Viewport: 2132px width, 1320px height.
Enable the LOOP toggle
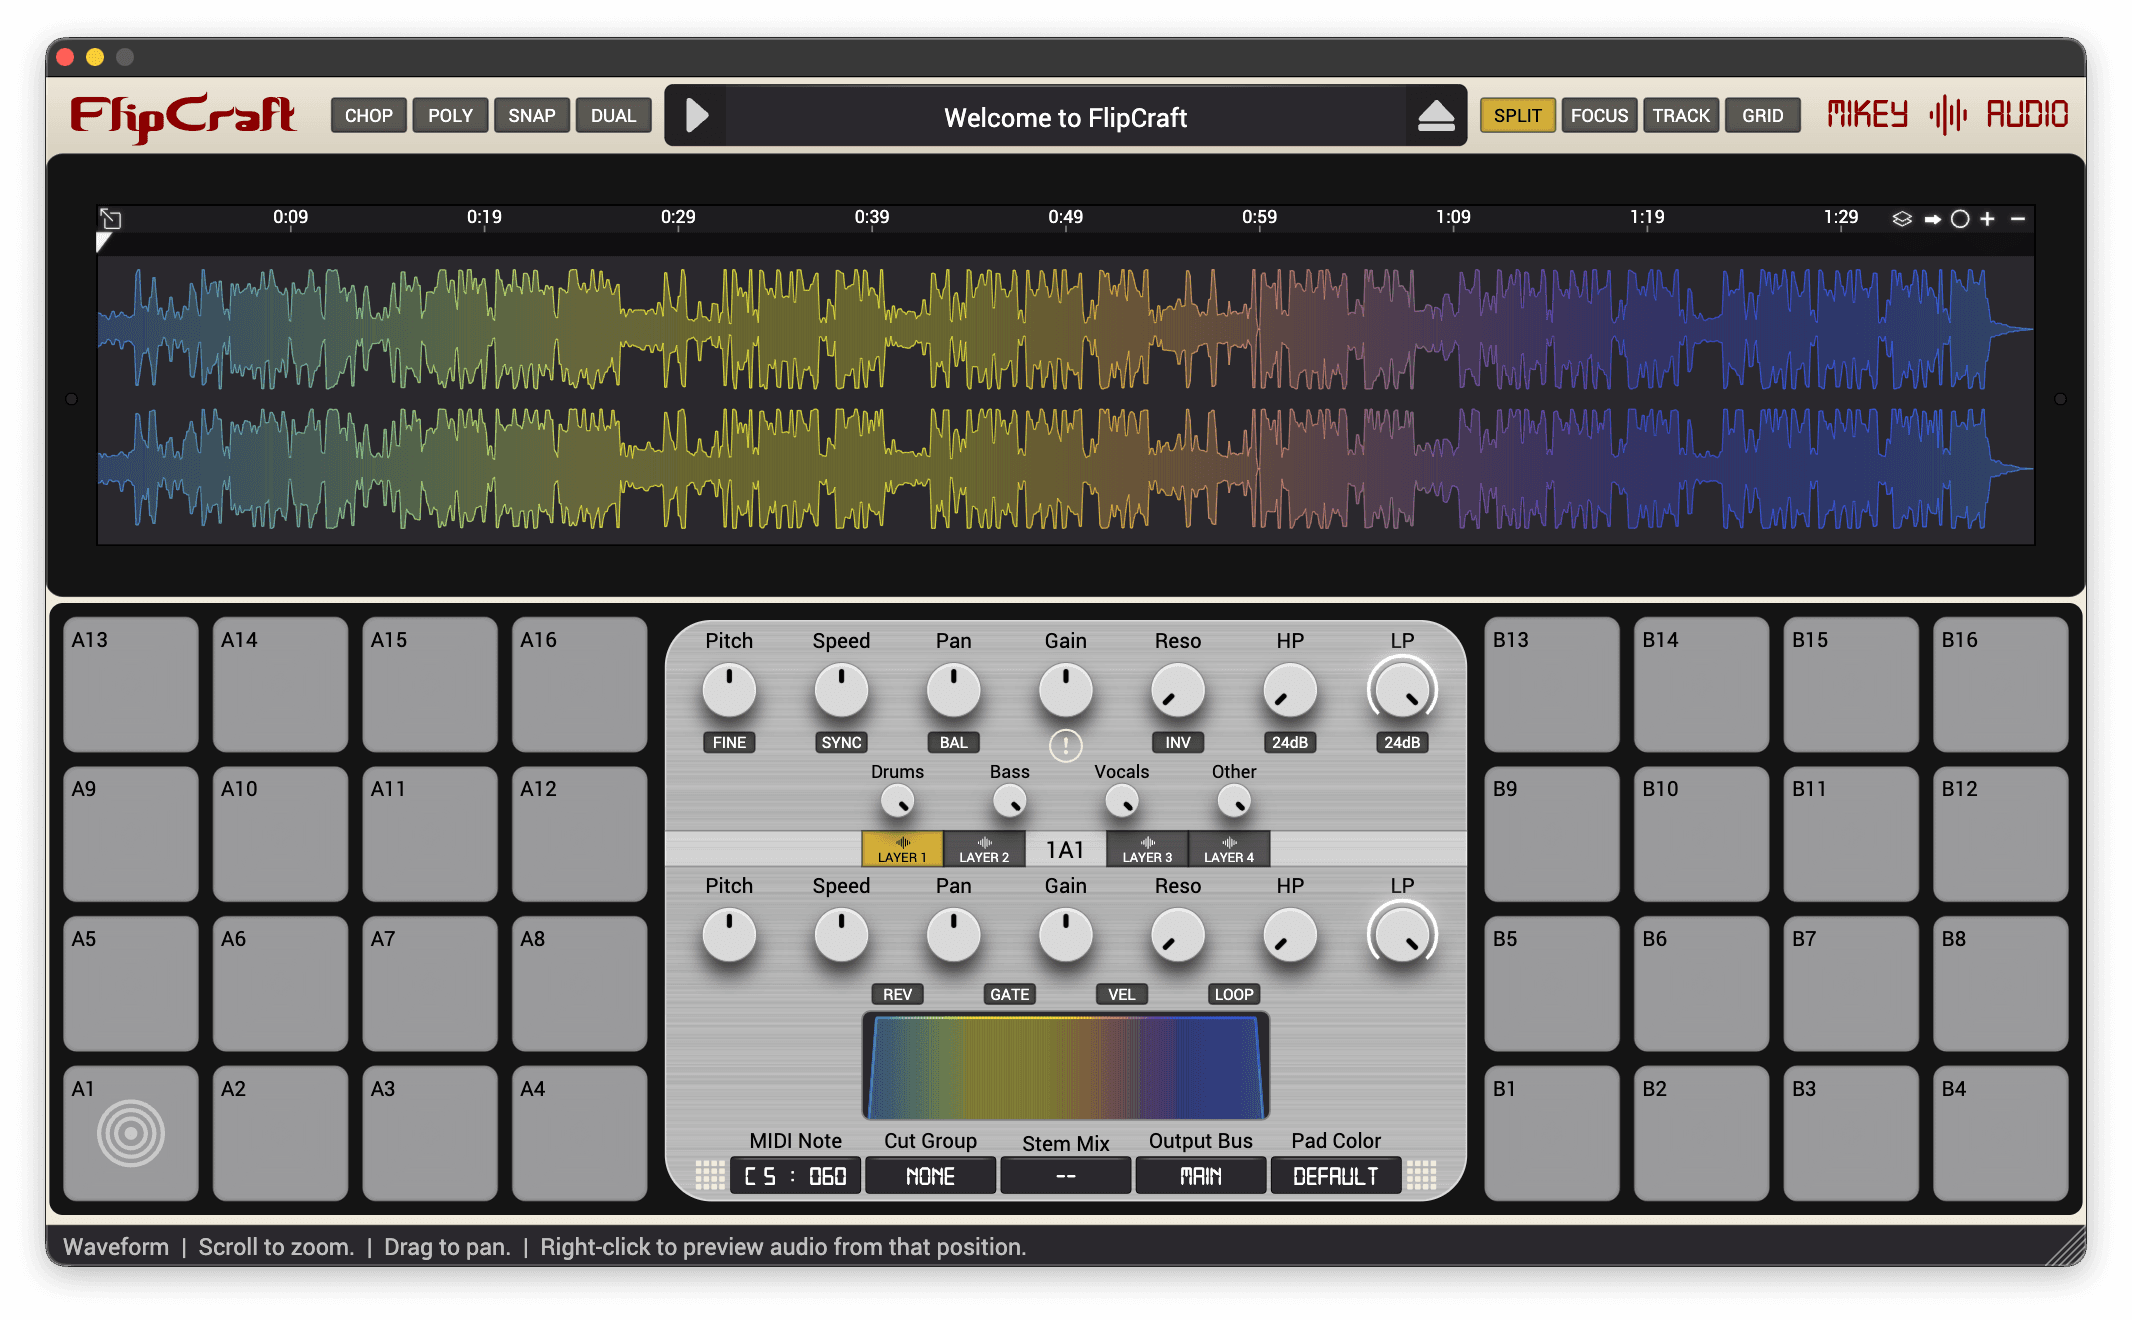1233,994
